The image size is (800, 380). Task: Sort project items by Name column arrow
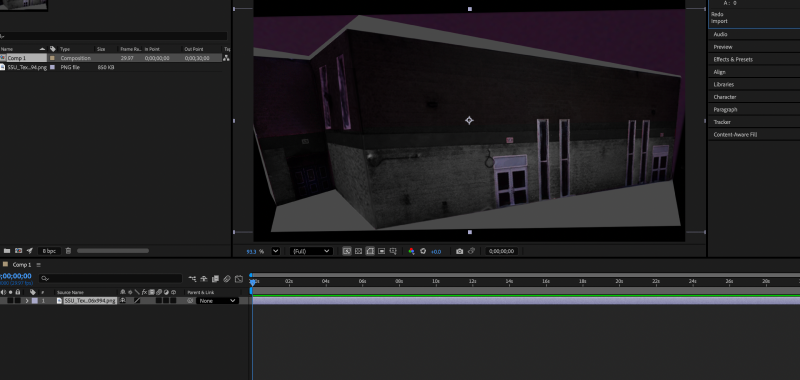pyautogui.click(x=42, y=49)
